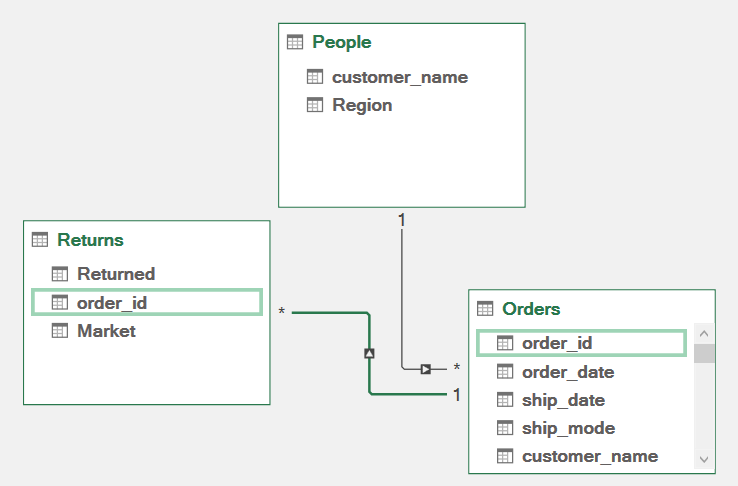Click the icon beside the ship_mode field
738x486 pixels.
point(505,428)
